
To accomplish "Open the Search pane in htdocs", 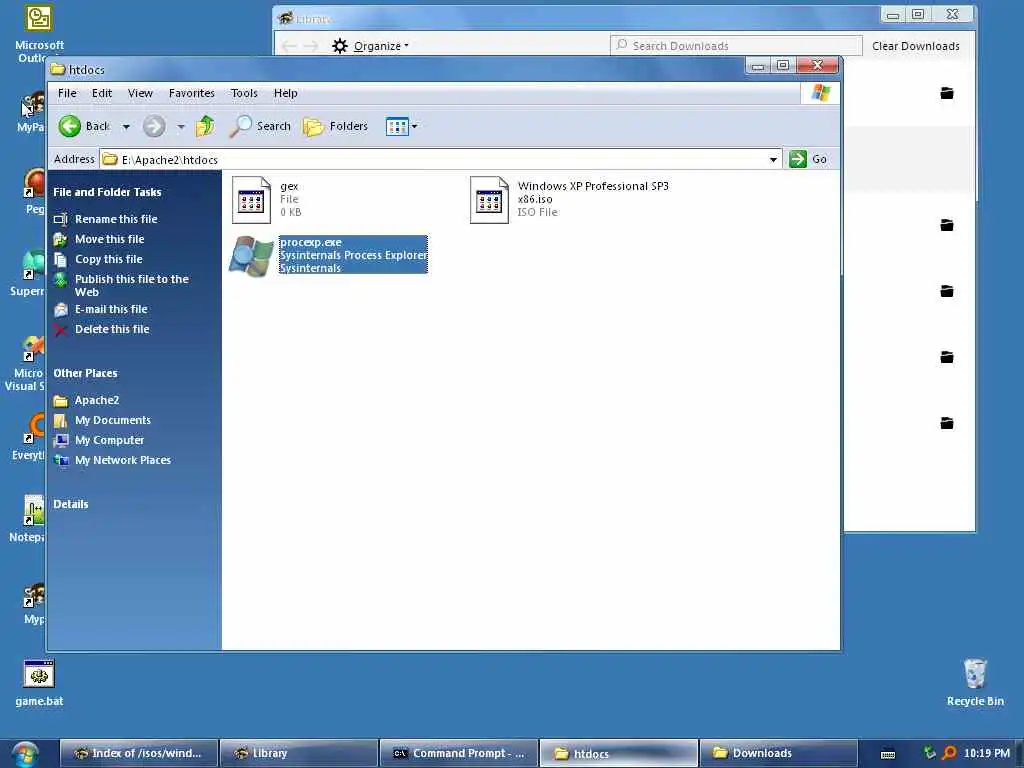I will pyautogui.click(x=260, y=126).
